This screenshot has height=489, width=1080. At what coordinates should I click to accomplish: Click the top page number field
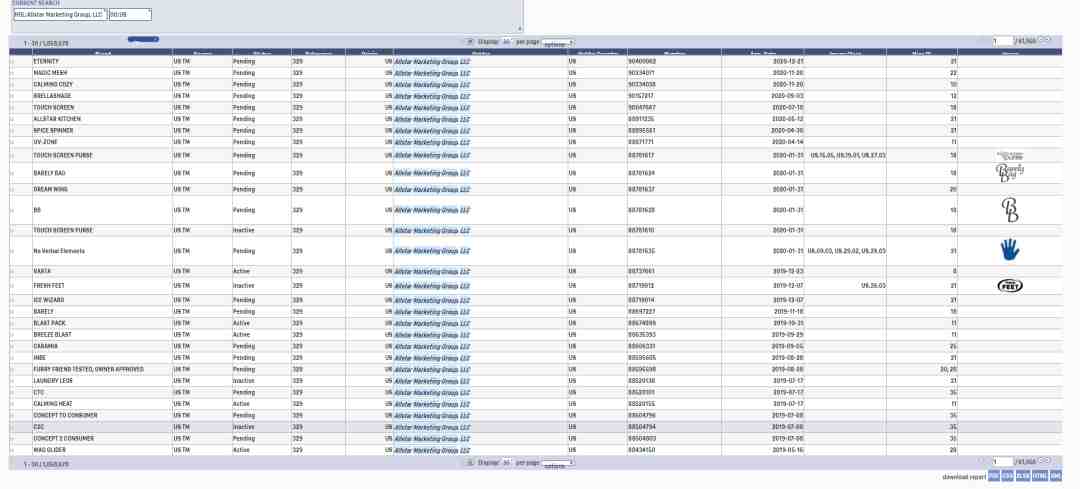1003,41
